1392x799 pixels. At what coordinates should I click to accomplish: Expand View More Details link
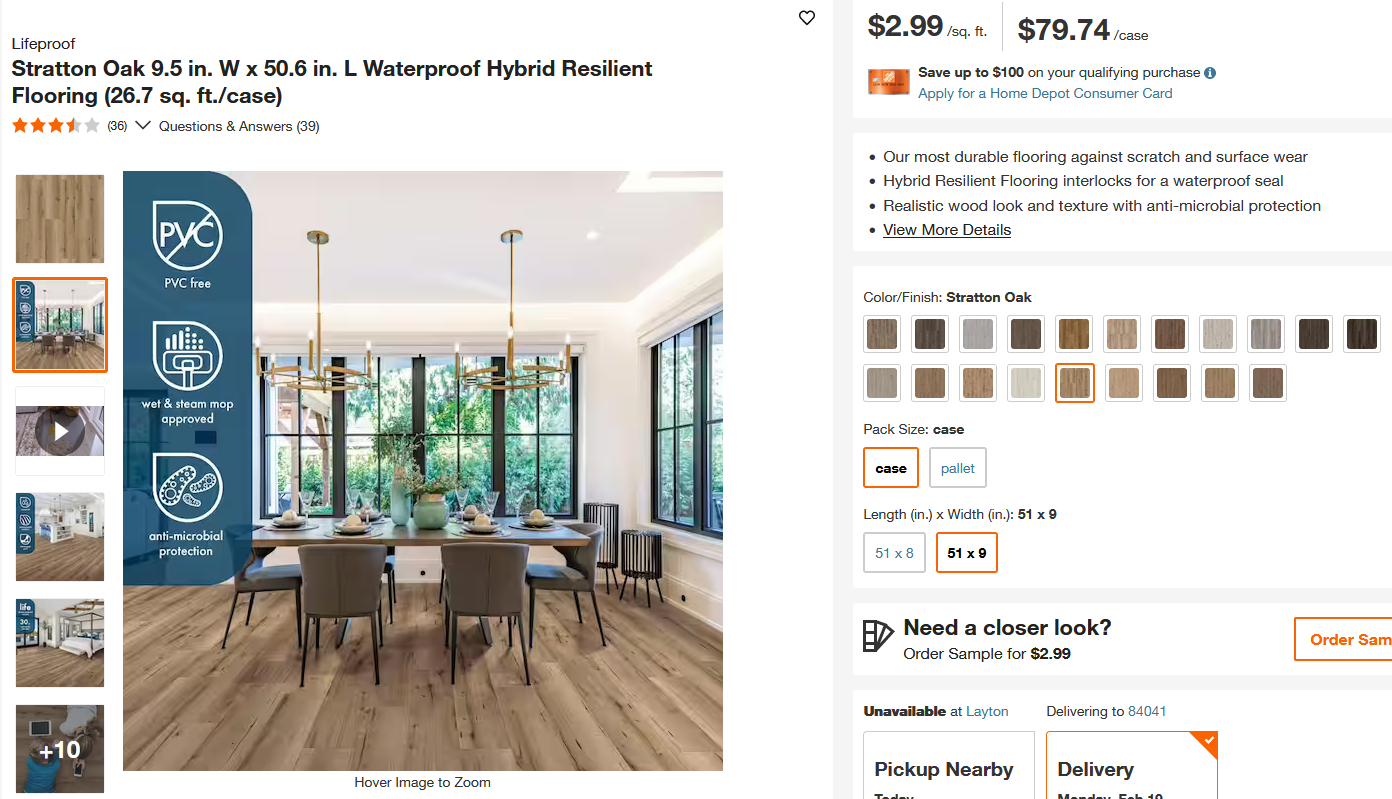click(x=947, y=230)
